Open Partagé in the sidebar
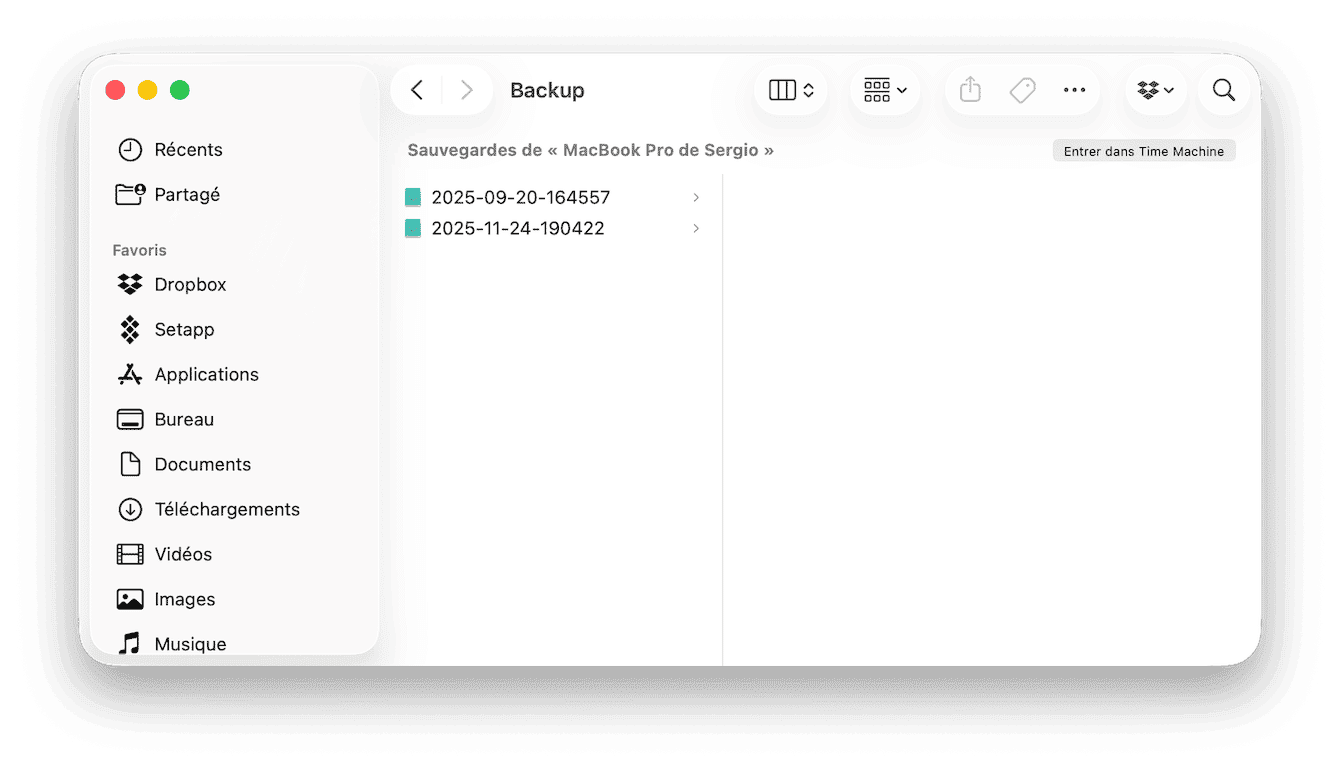Screen dimensions: 1340x770 tap(186, 195)
